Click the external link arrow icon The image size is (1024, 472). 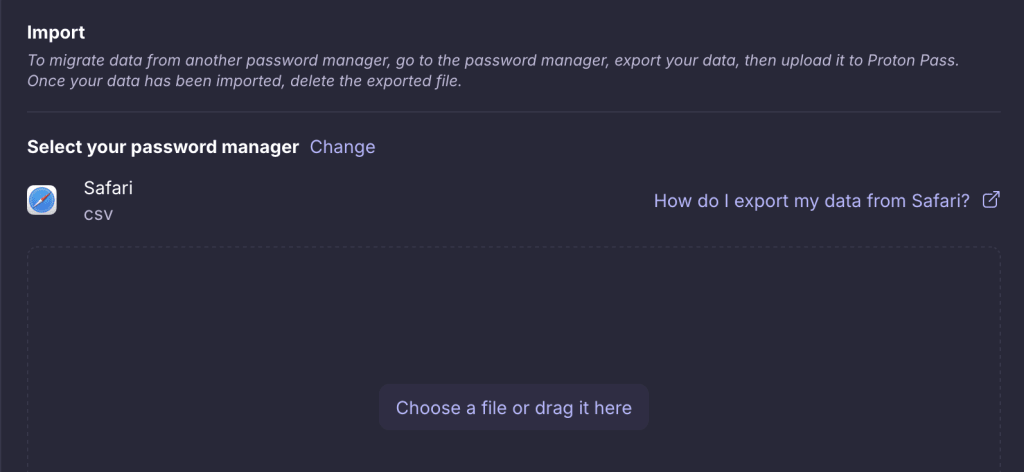click(991, 200)
